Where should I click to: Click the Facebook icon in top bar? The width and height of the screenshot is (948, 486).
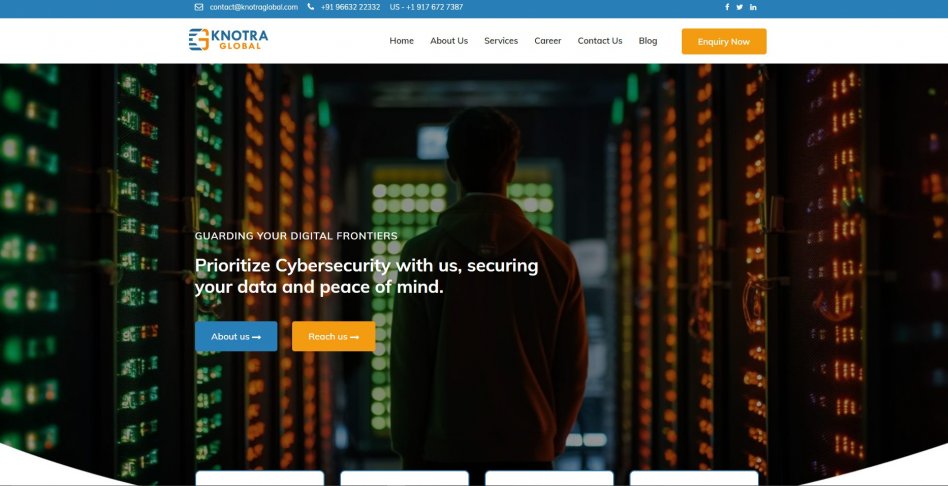[x=727, y=7]
